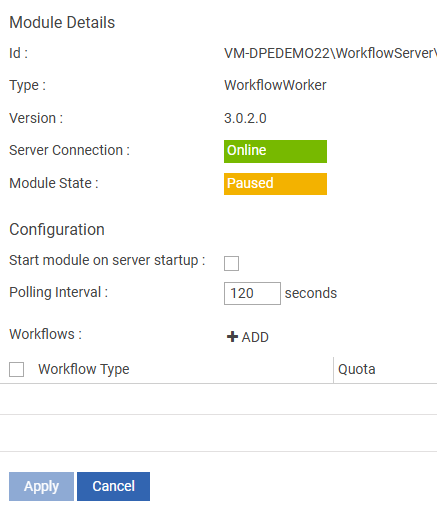Click the Configuration section heading
Viewport: 437px width, 505px height.
pos(57,229)
